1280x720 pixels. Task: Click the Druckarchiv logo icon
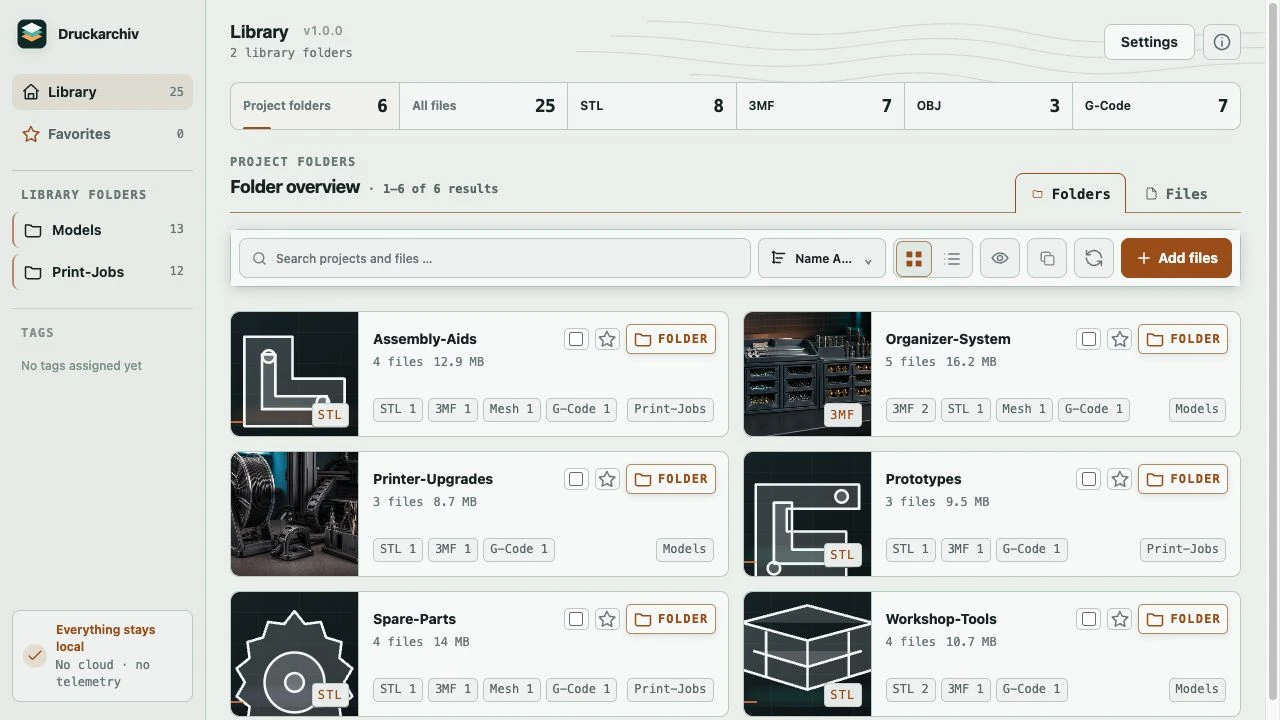(32, 34)
